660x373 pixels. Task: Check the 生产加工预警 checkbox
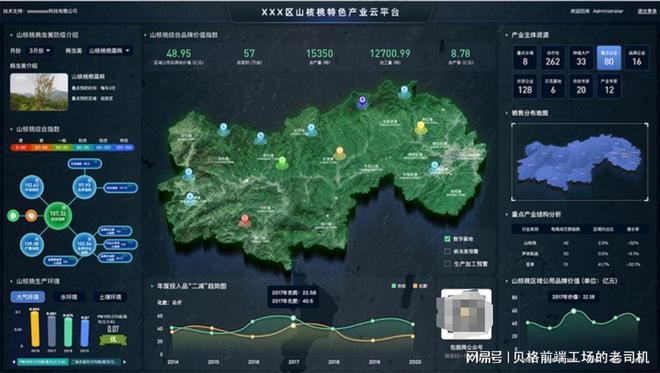[x=447, y=264]
